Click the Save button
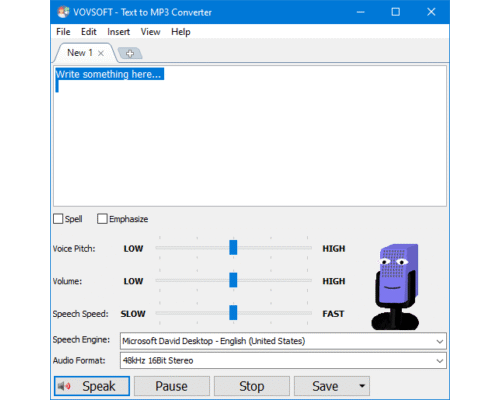The width and height of the screenshot is (500, 400). coord(325,386)
